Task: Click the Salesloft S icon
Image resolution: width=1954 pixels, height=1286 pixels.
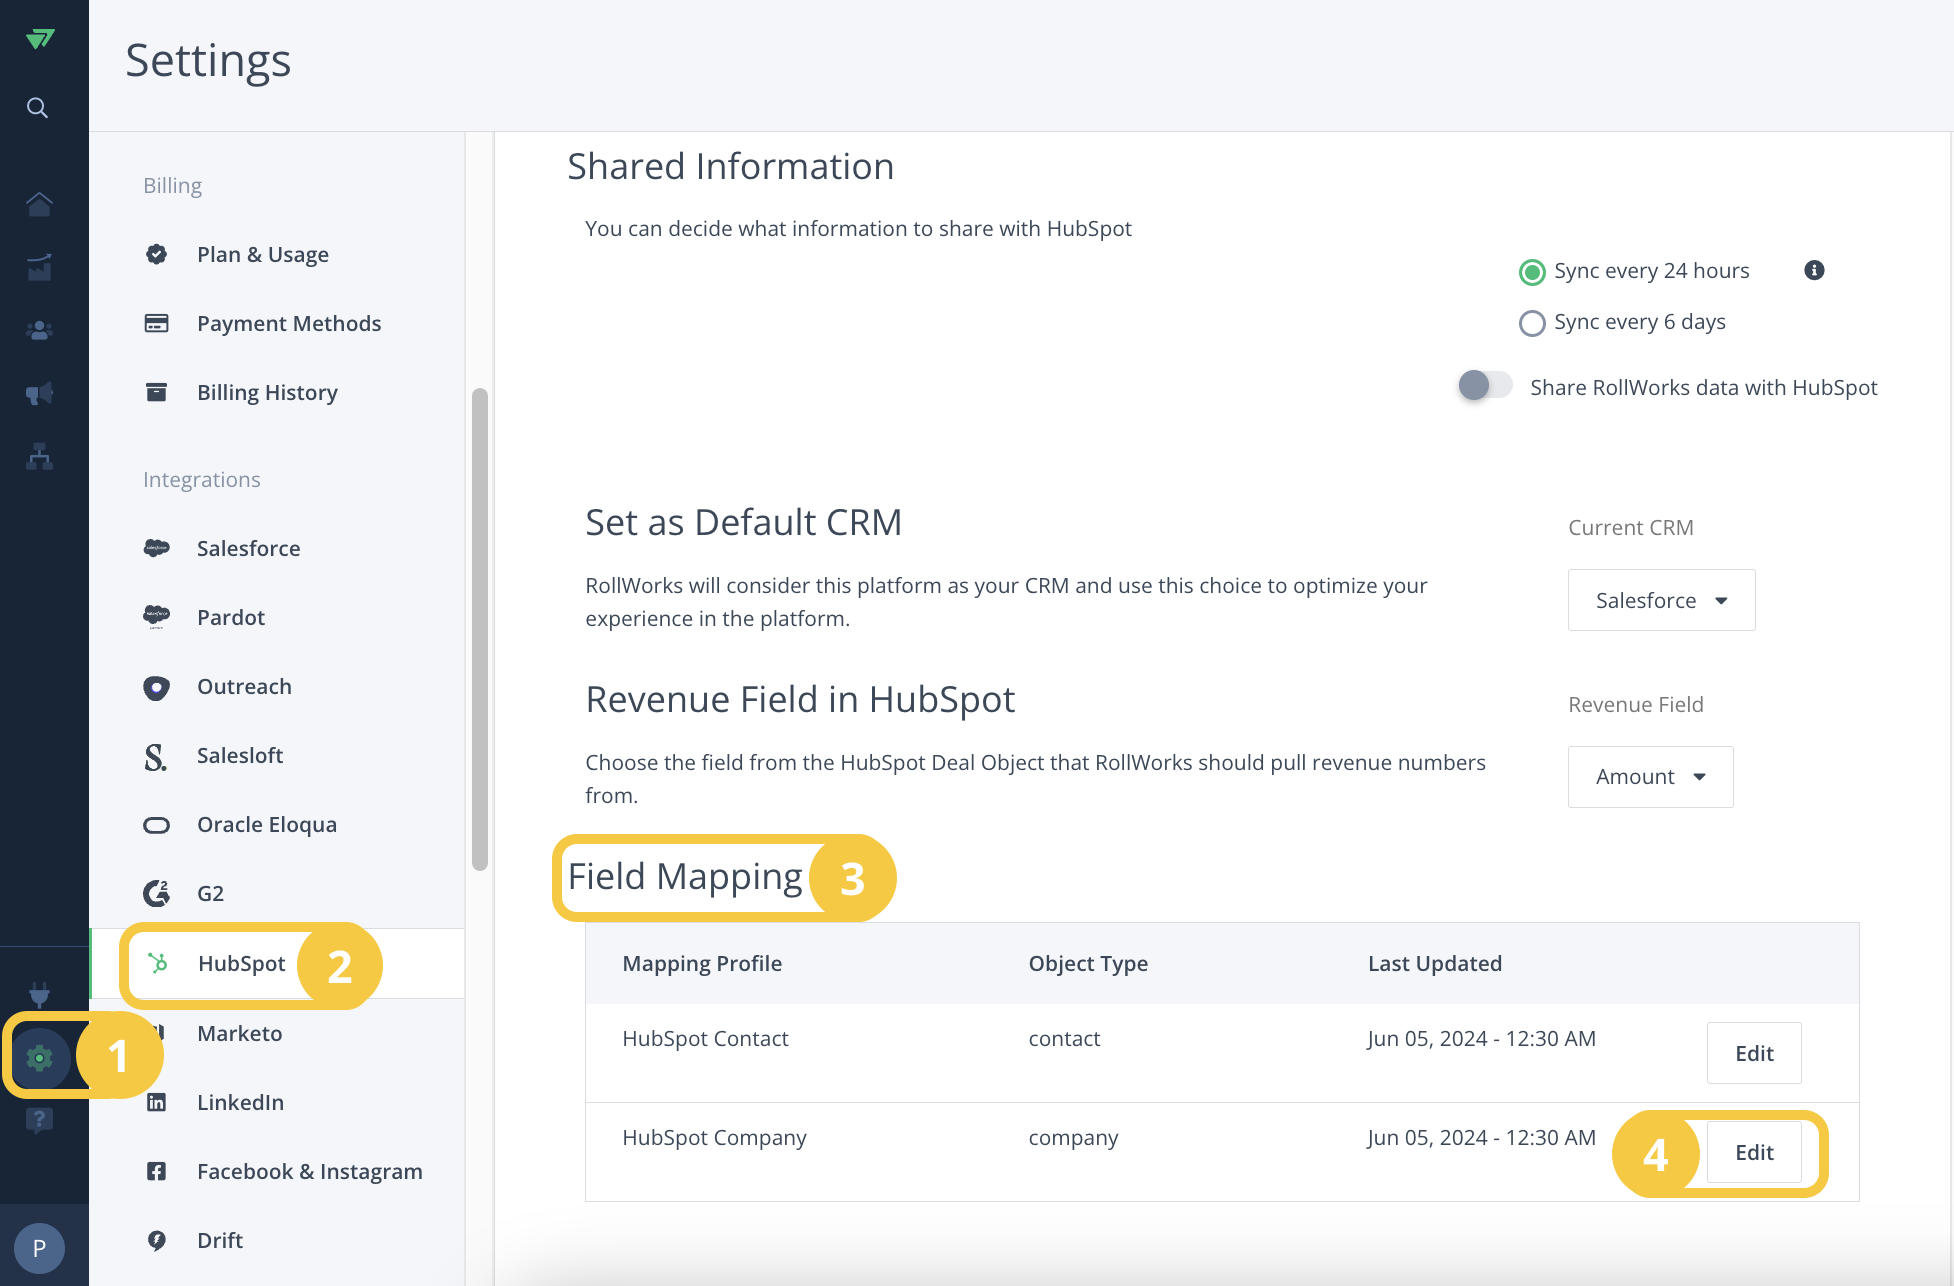Action: (x=155, y=756)
